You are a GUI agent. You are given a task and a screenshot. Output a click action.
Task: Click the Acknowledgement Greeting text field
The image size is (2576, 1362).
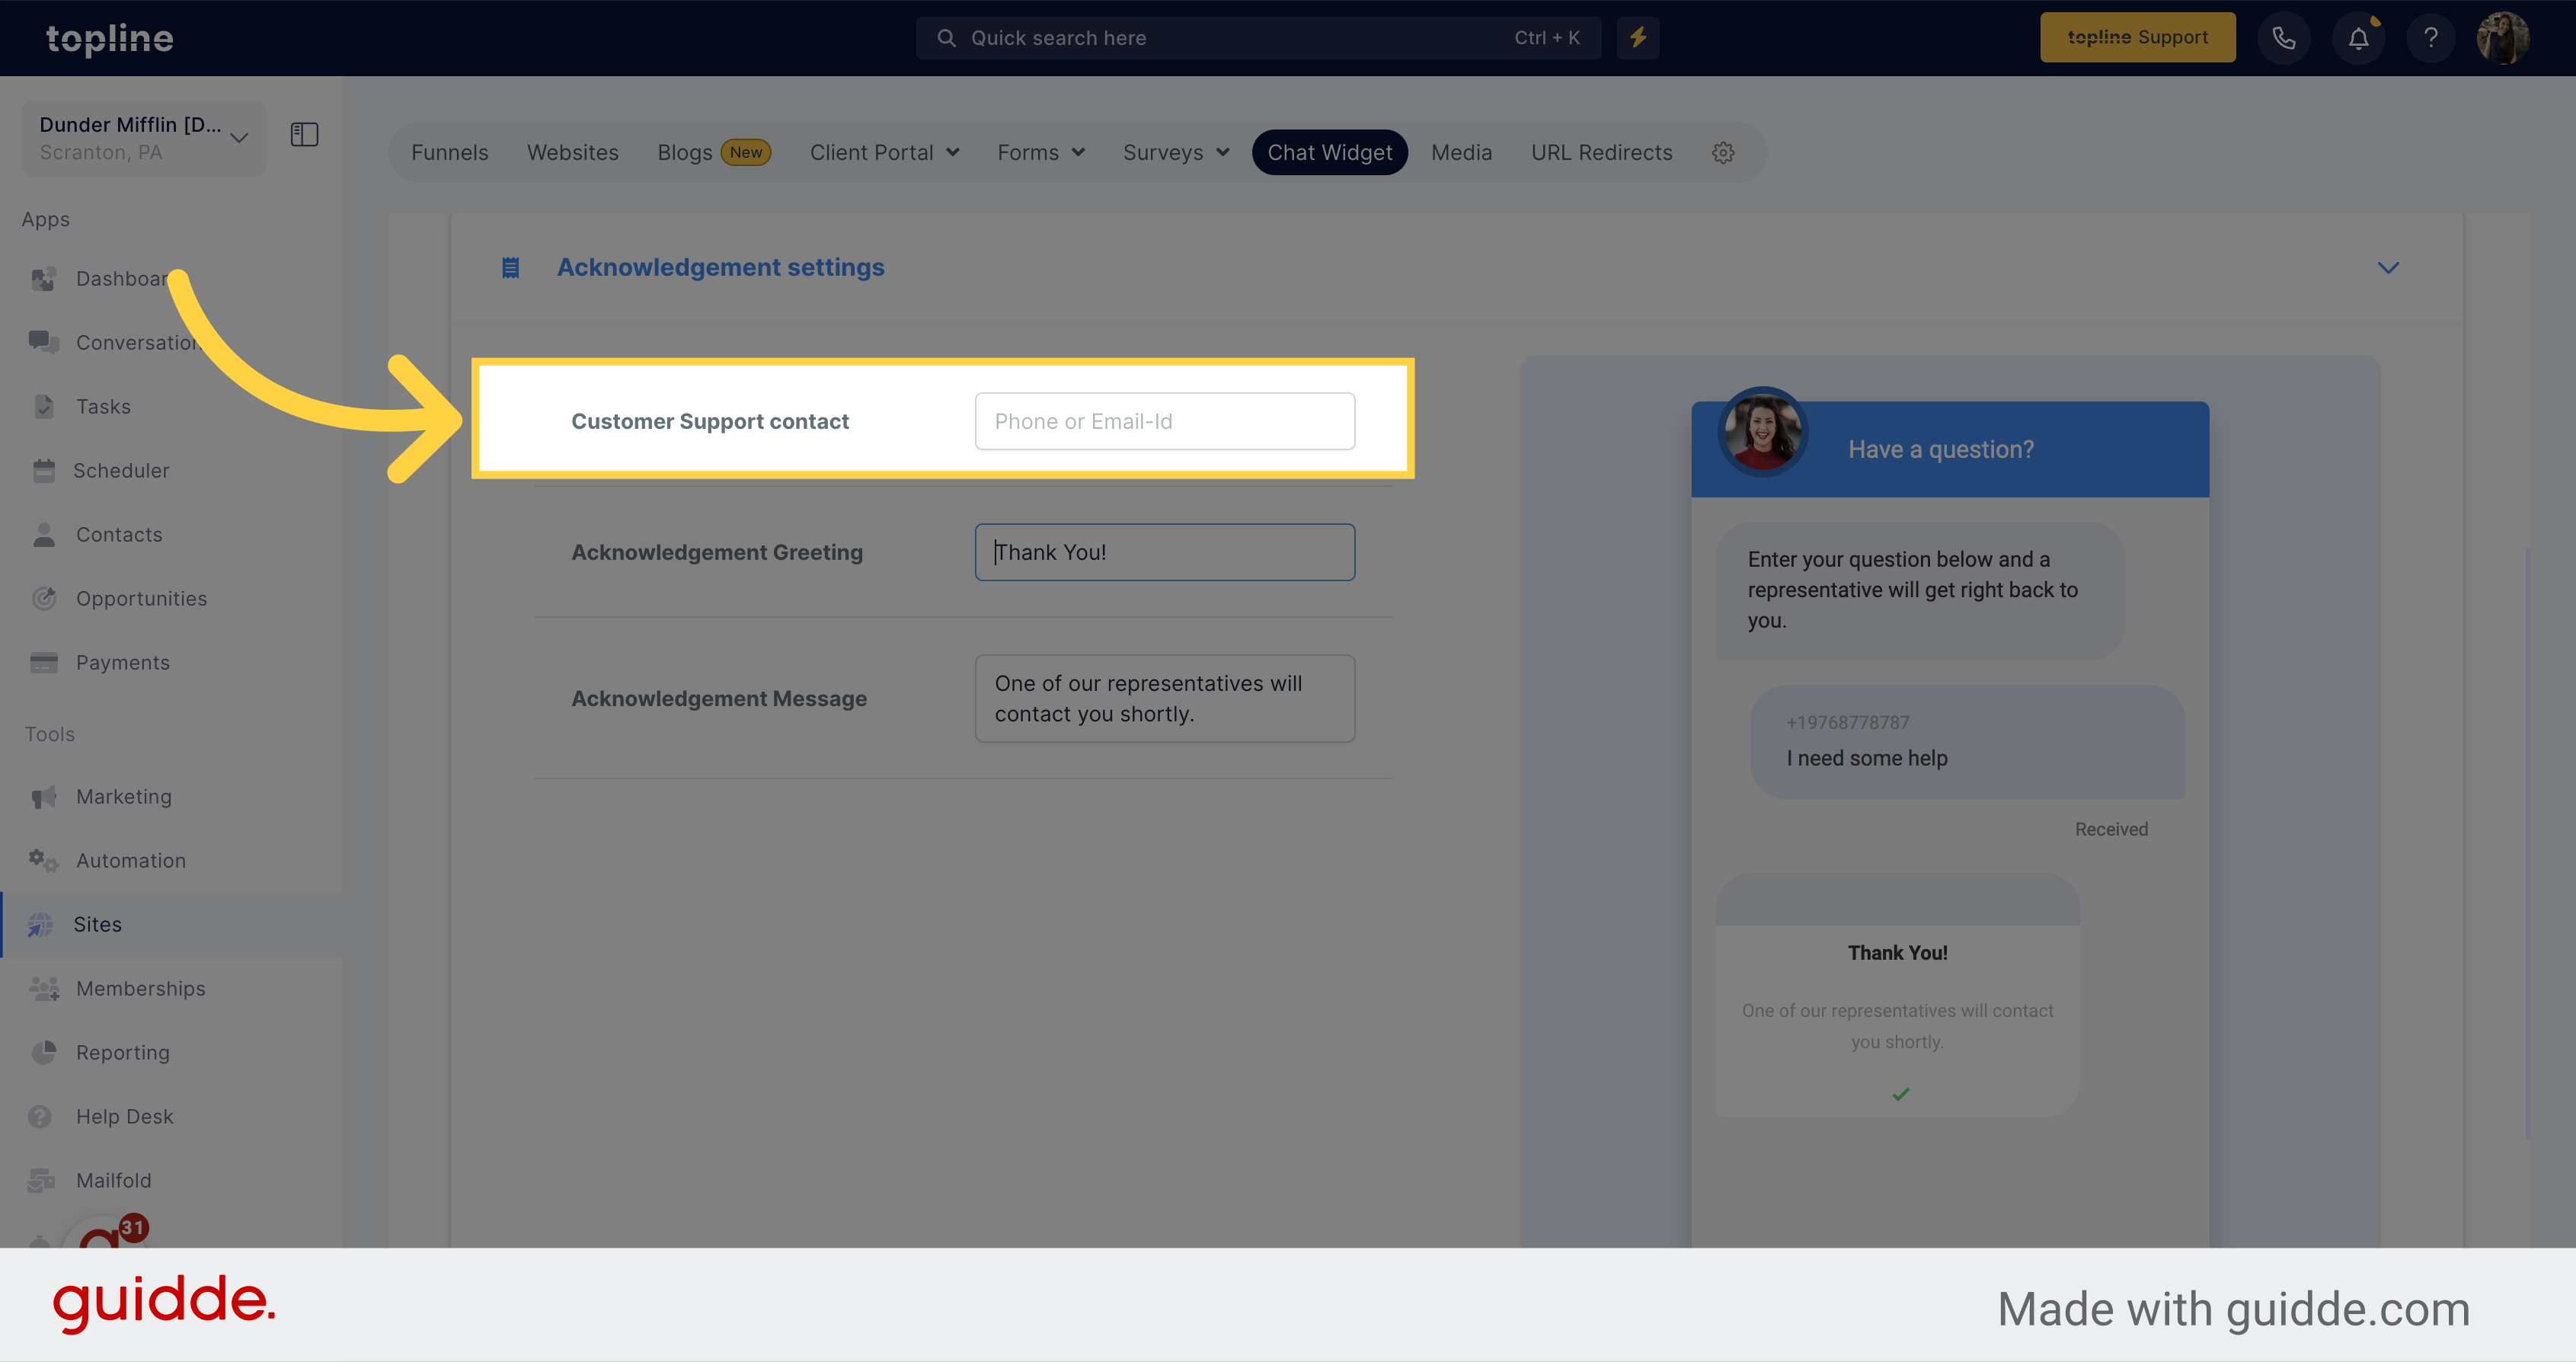tap(1165, 552)
